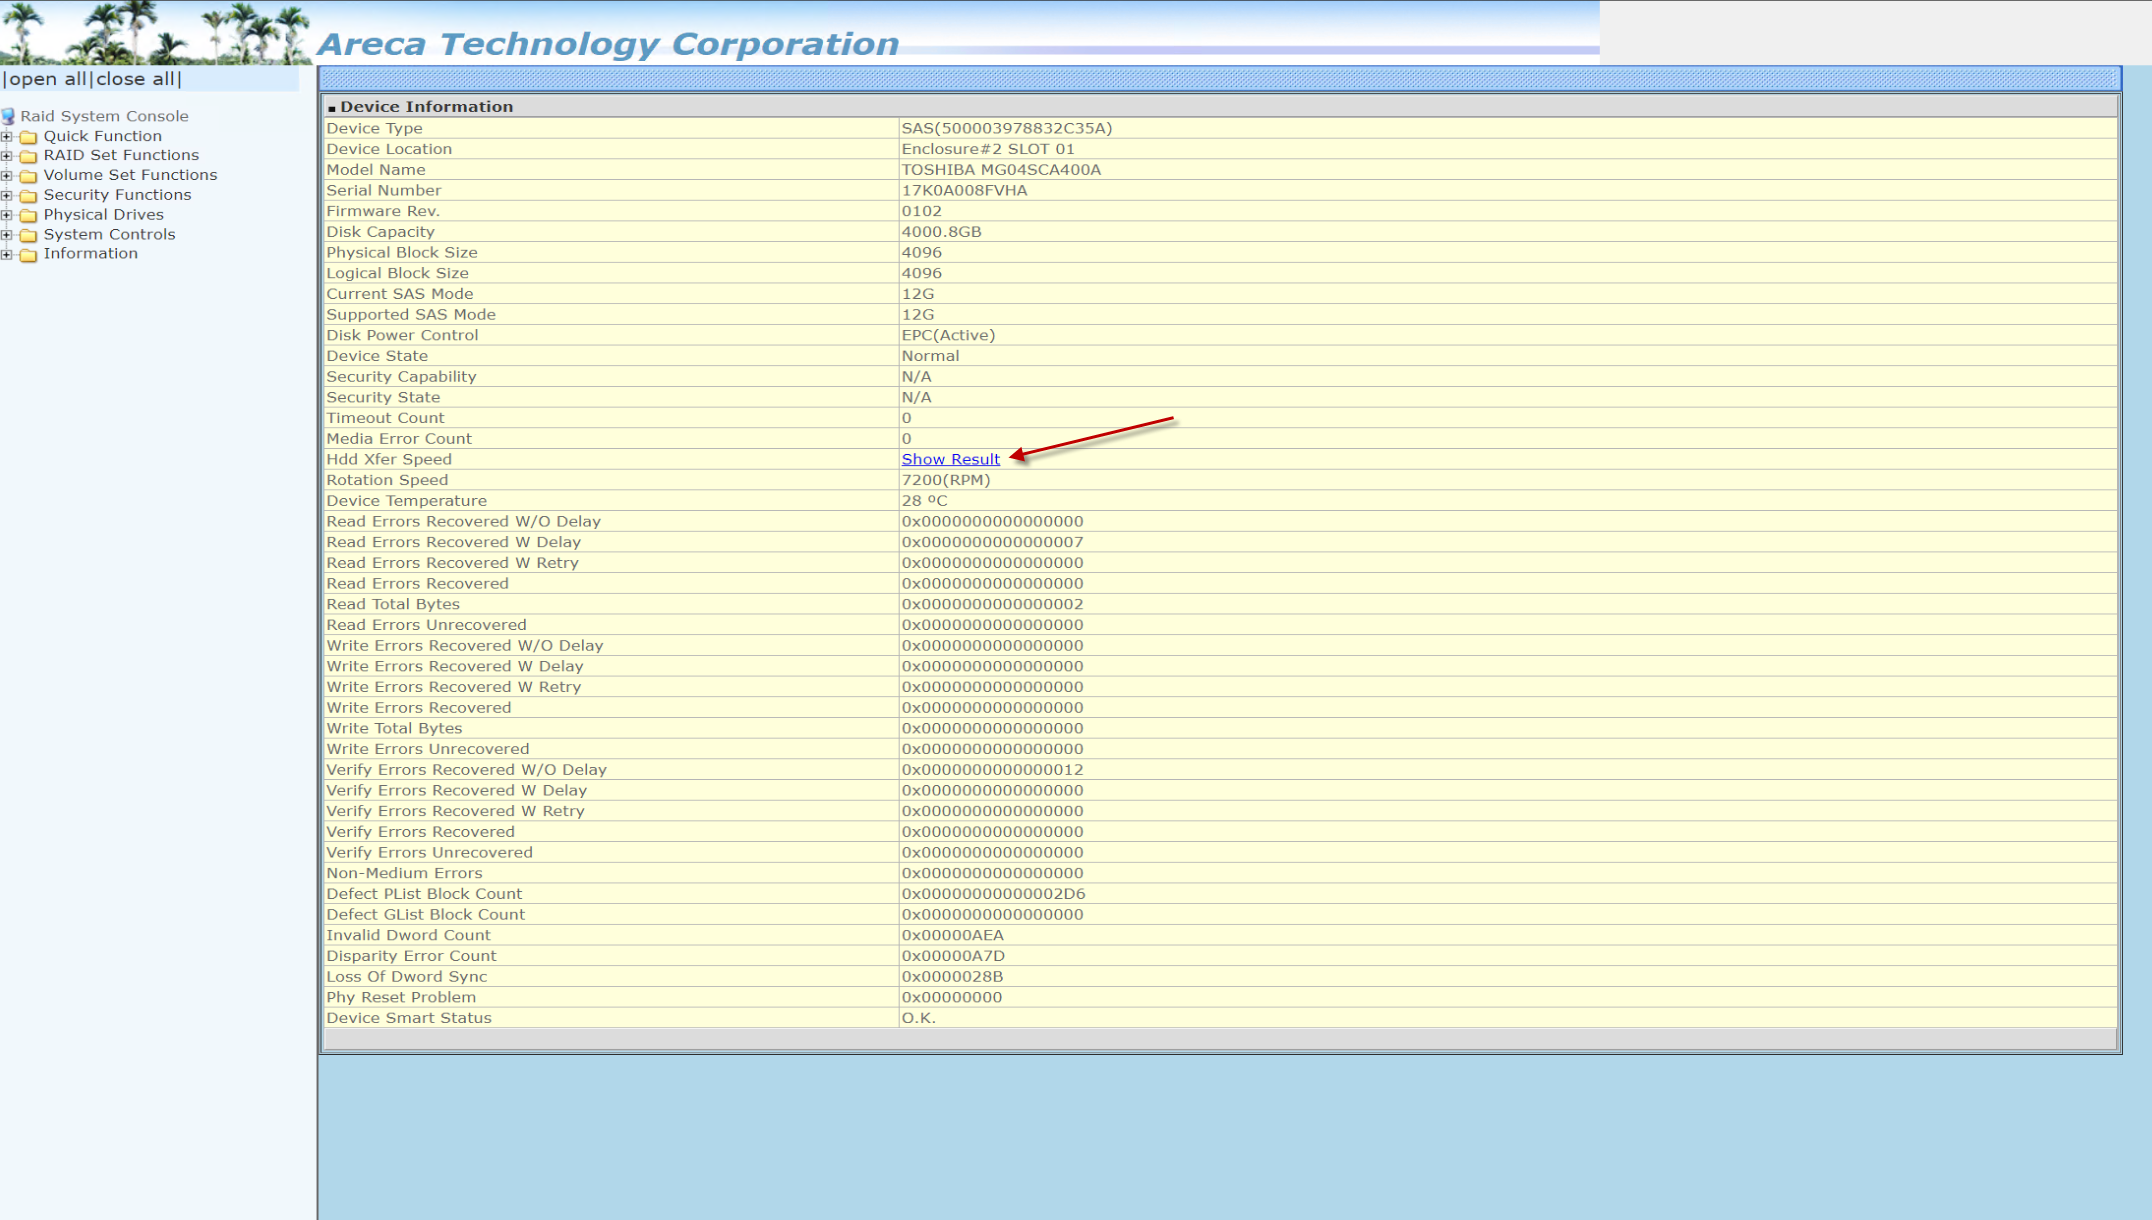Viewport: 2152px width, 1220px height.
Task: Click the model name TOSHIBA MG04SCA400A
Action: click(1001, 170)
